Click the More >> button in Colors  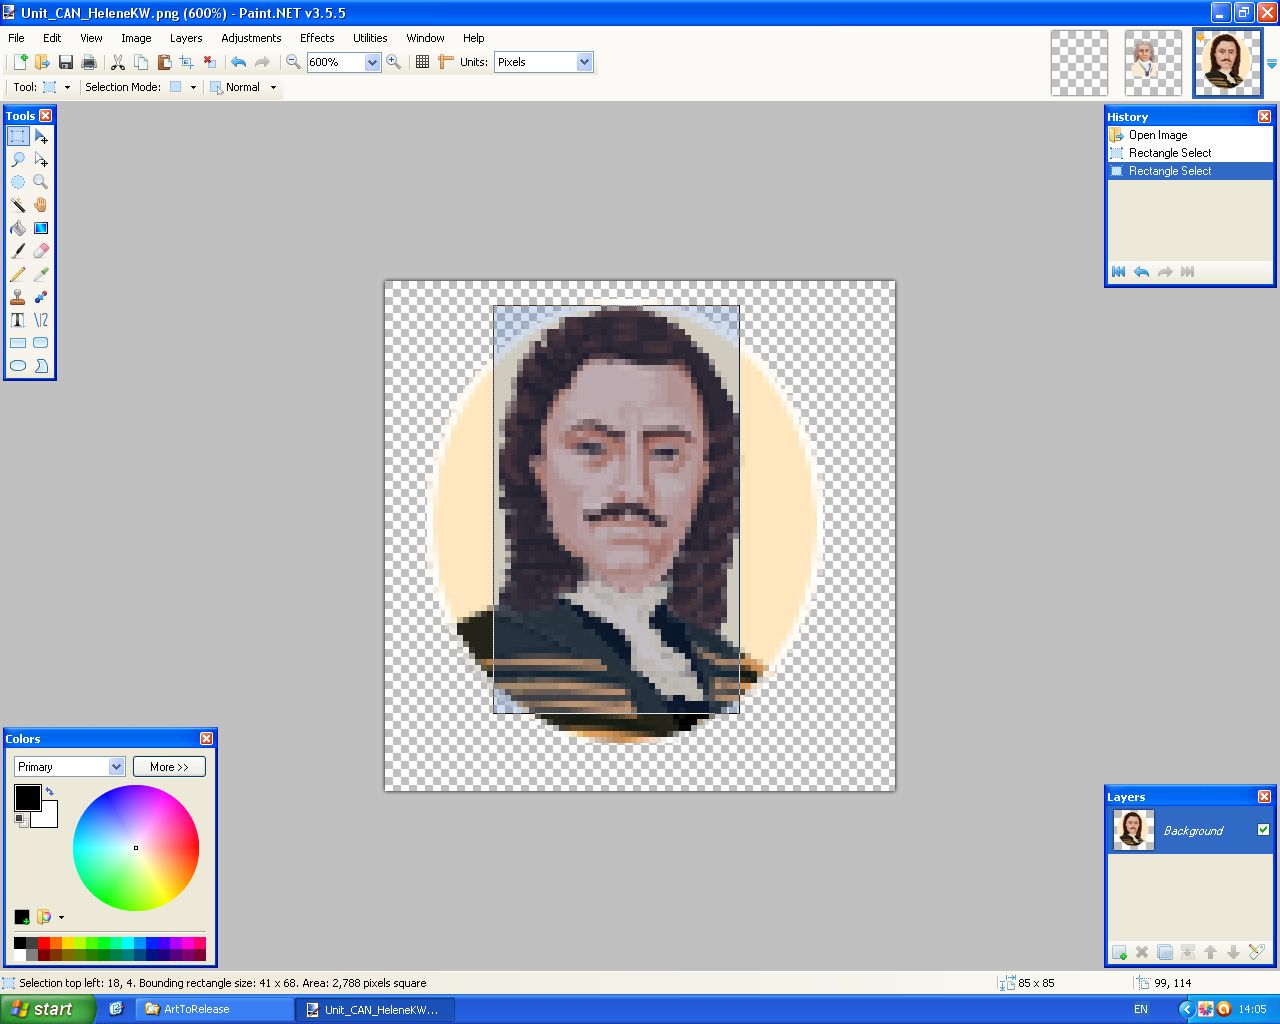point(169,767)
